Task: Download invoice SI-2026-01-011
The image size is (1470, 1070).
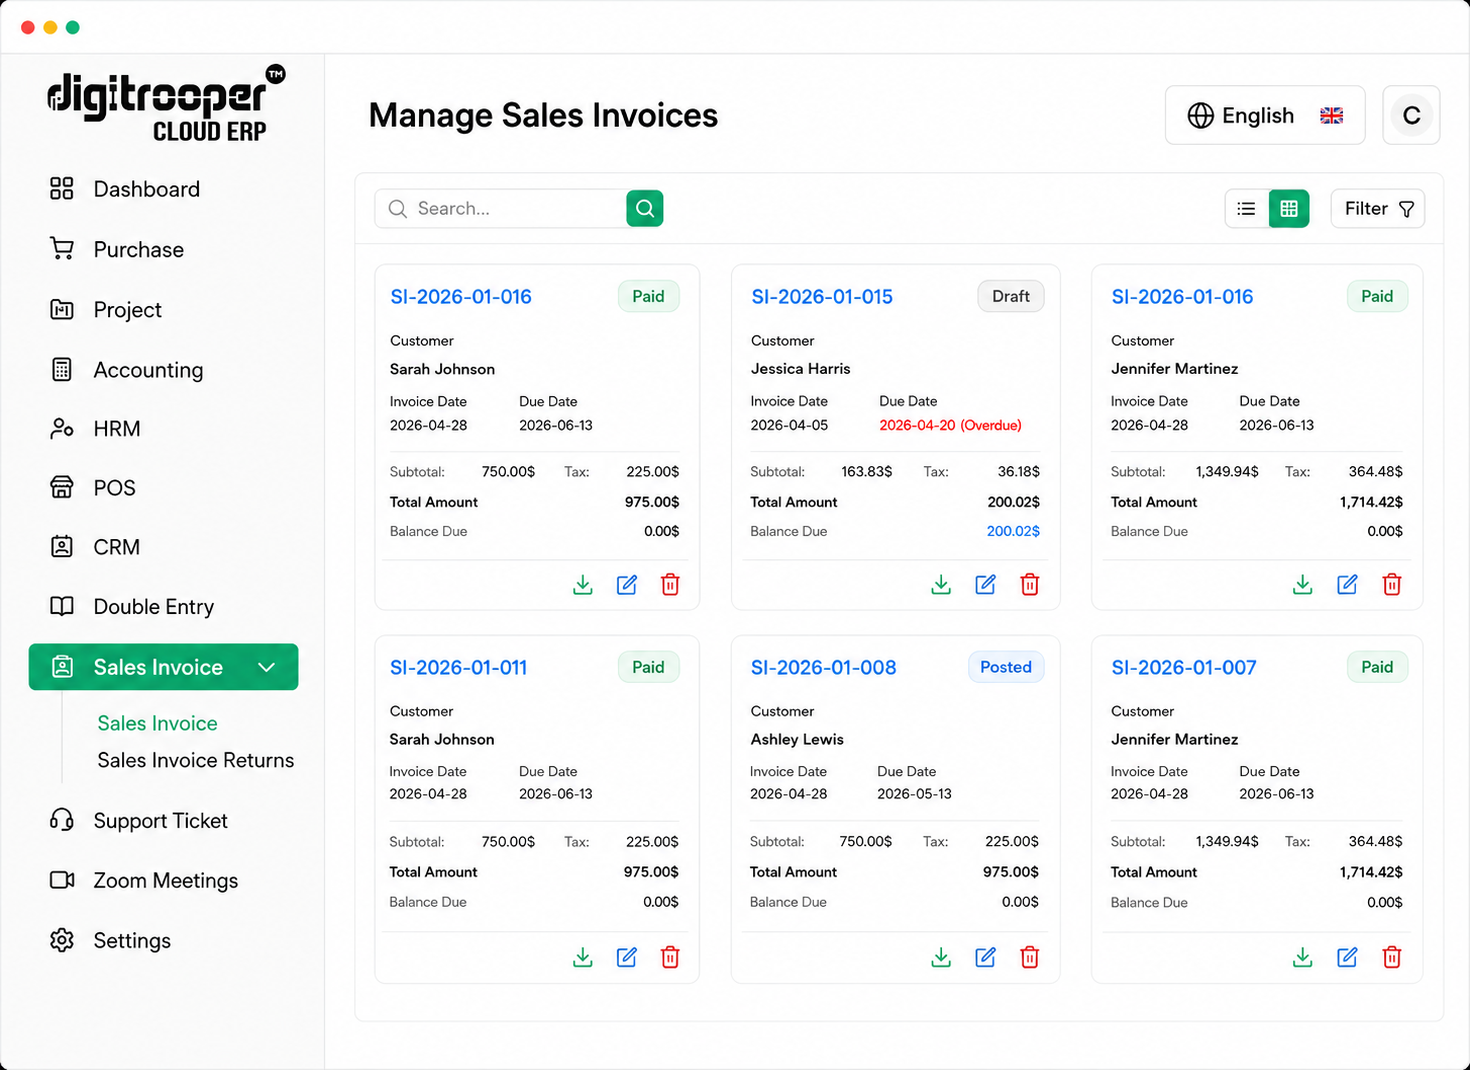Action: [582, 957]
